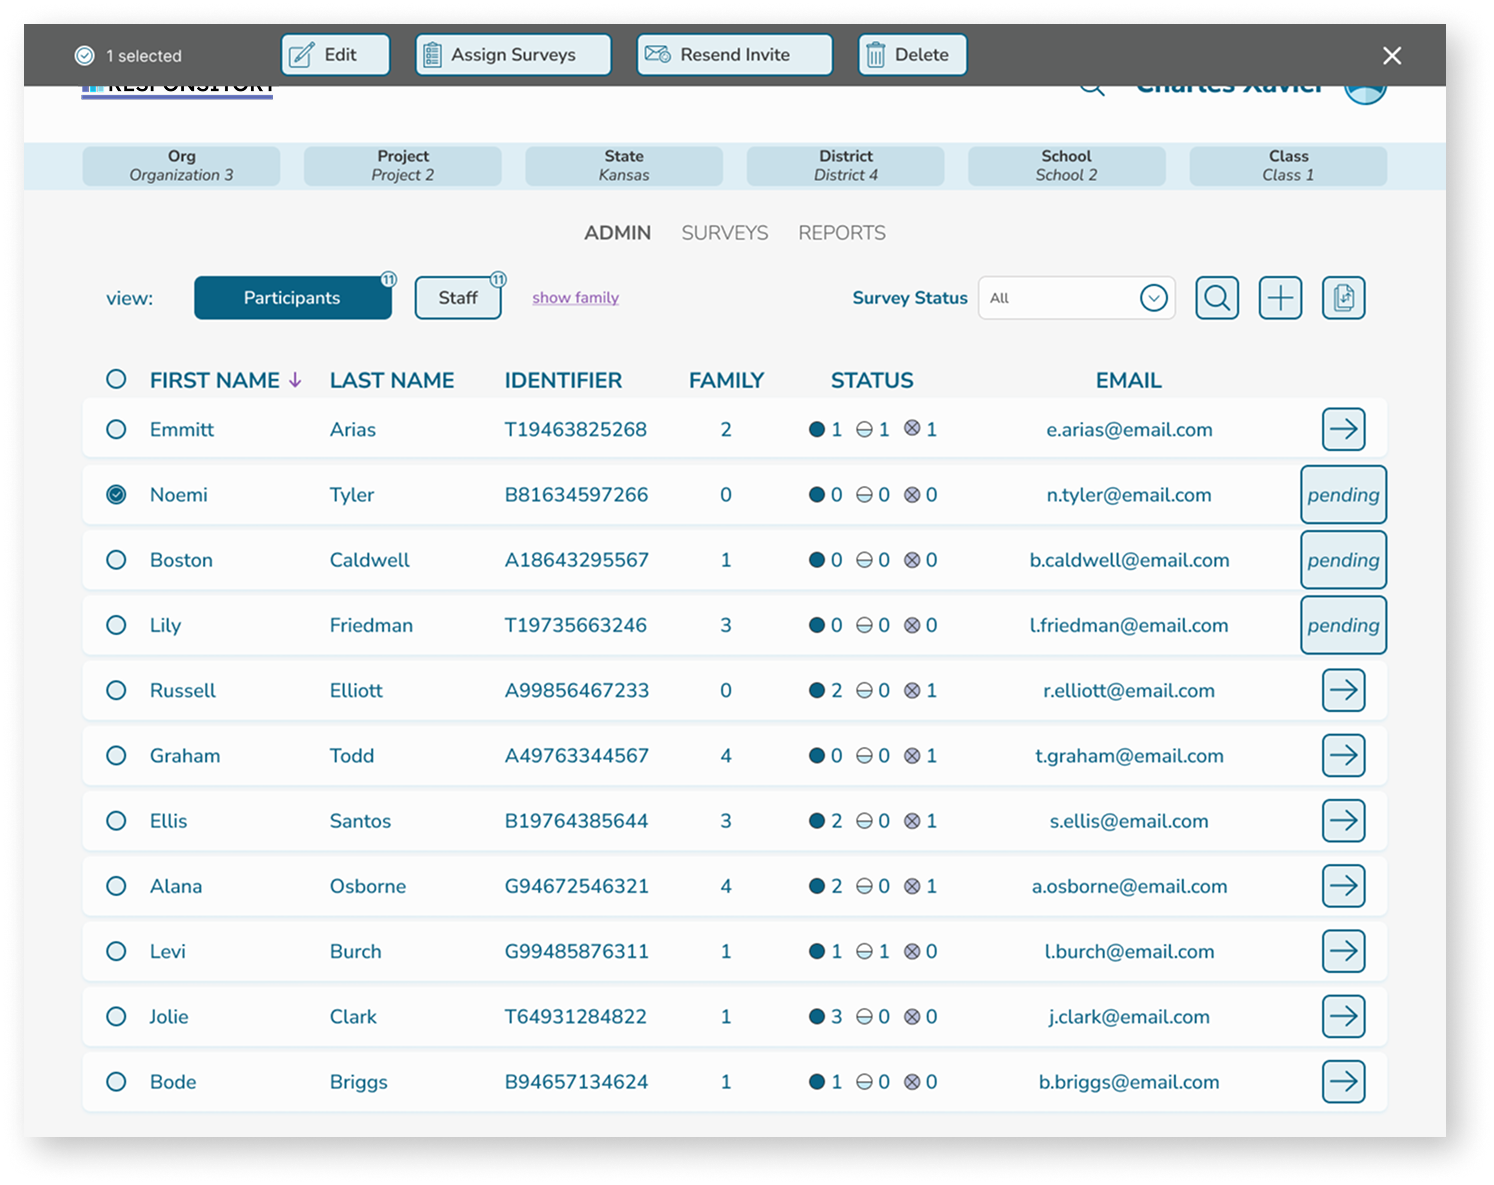Select Lily Friedman row radio
Viewport: 1494px width, 1185px height.
116,625
